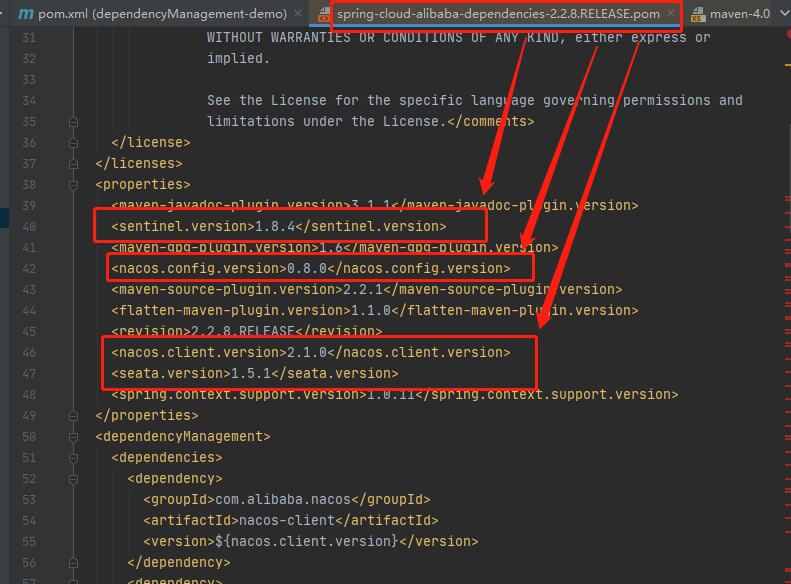Viewport: 791px width, 584px height.
Task: Click the XSD icon on maven-4.0 tab
Action: point(698,15)
